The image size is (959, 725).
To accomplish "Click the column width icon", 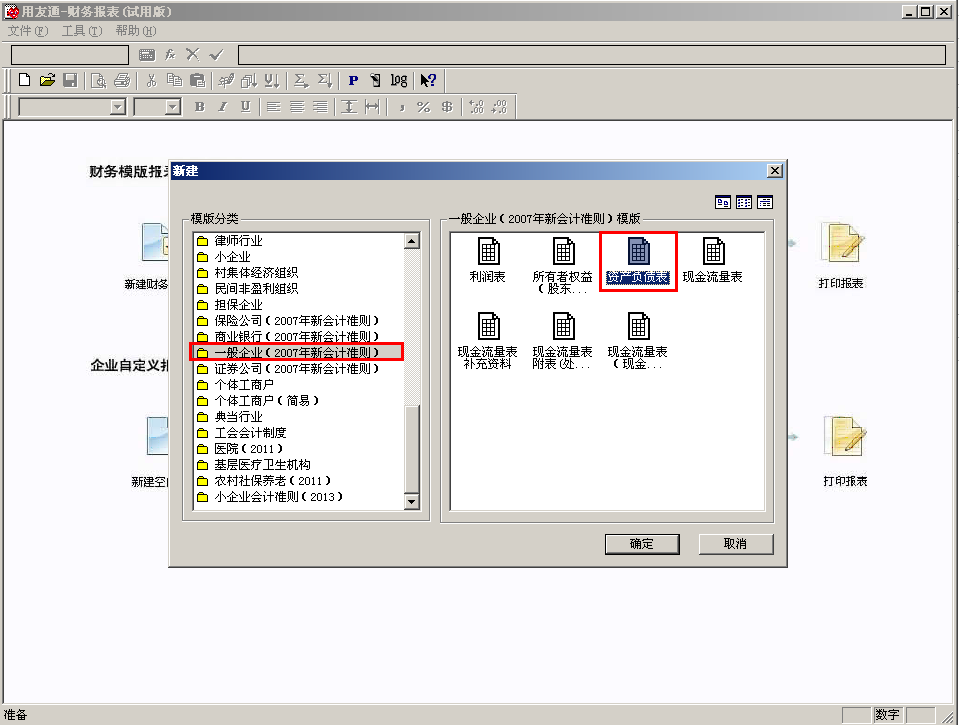I will click(x=372, y=107).
